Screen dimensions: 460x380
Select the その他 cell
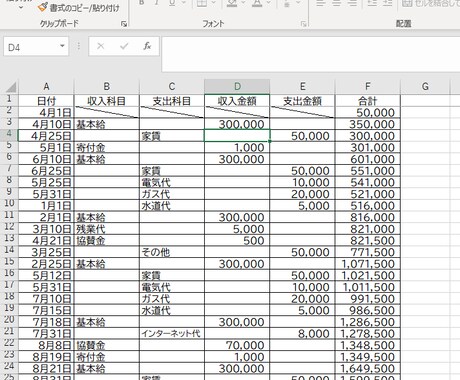(172, 252)
